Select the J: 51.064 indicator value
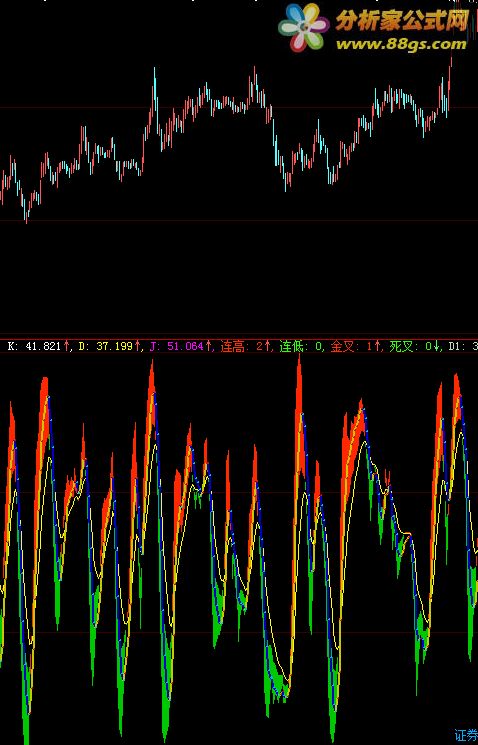 (x=180, y=346)
